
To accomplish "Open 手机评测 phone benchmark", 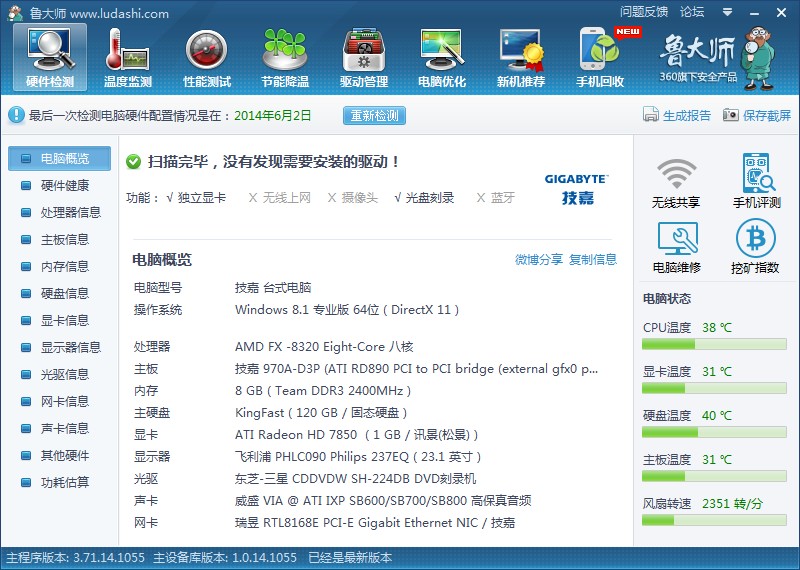I will point(757,181).
